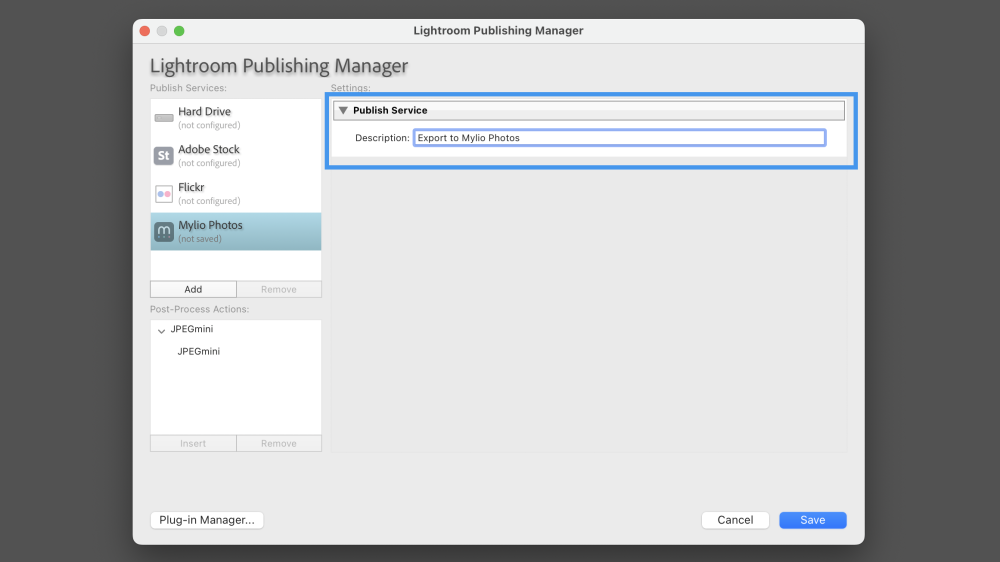The width and height of the screenshot is (1000, 562).
Task: Click the Publish Service section header
Action: (589, 110)
